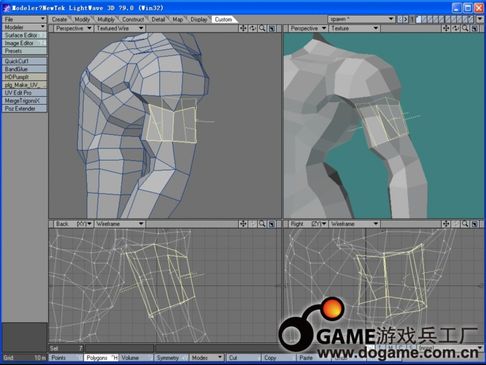486x365 pixels.
Task: Switch selection mode to Volume
Action: tap(136, 358)
